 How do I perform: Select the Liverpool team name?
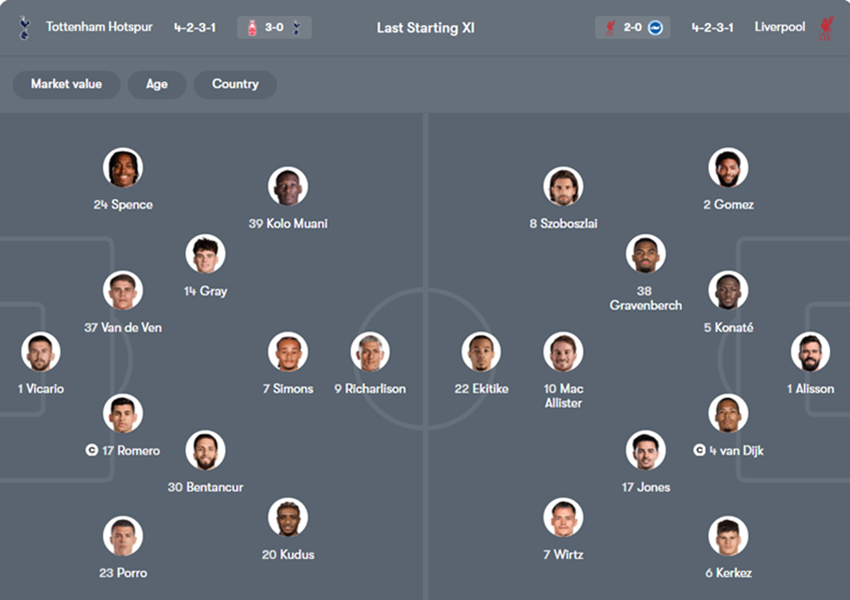point(779,28)
